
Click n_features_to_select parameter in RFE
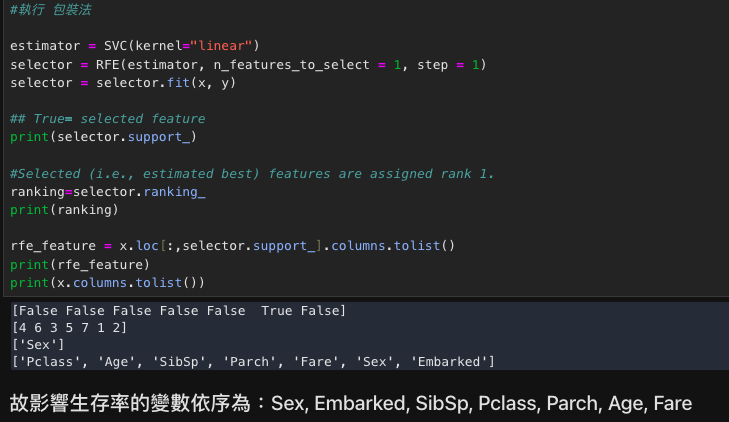tap(292, 65)
